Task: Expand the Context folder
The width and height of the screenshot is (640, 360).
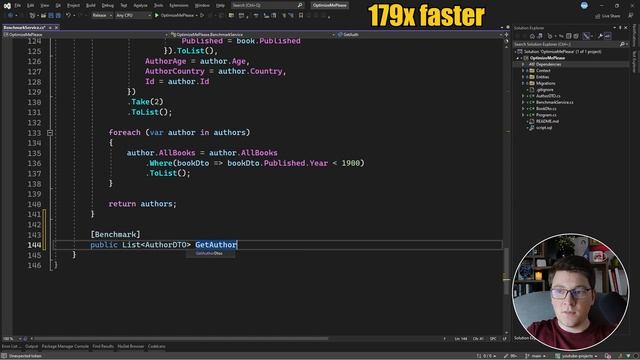Action: point(523,71)
